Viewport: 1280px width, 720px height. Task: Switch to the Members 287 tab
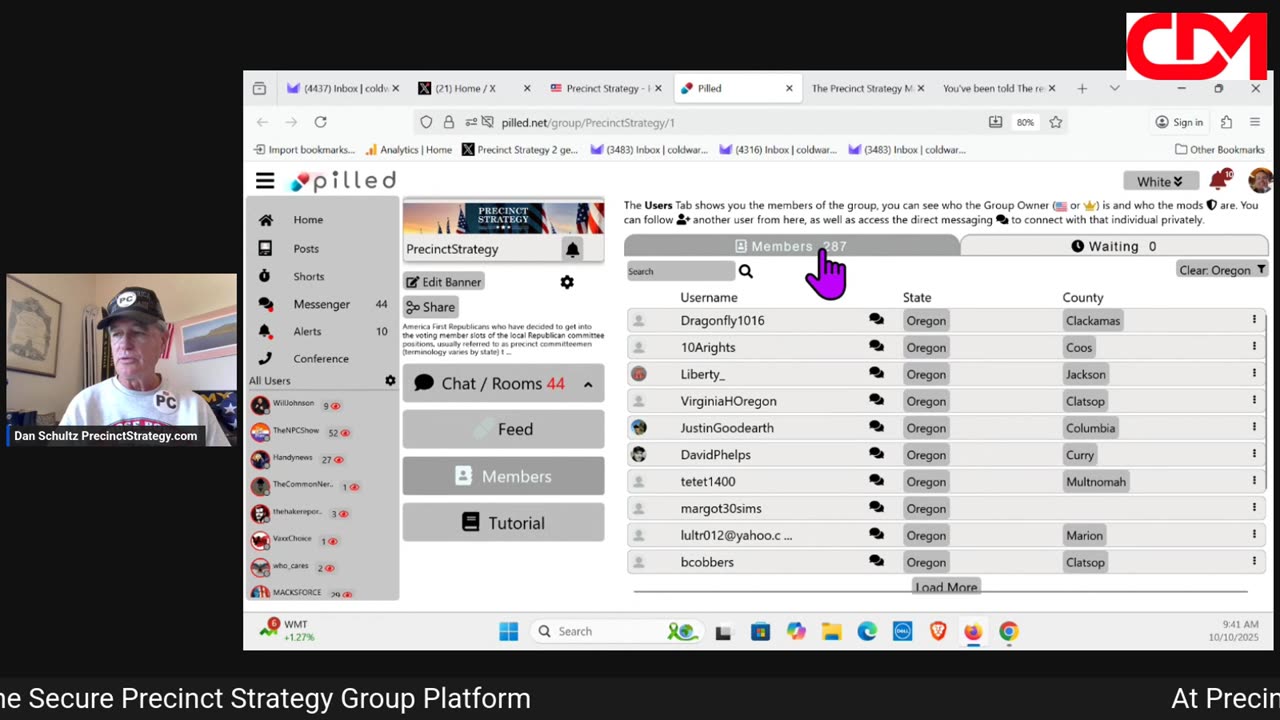tap(791, 246)
